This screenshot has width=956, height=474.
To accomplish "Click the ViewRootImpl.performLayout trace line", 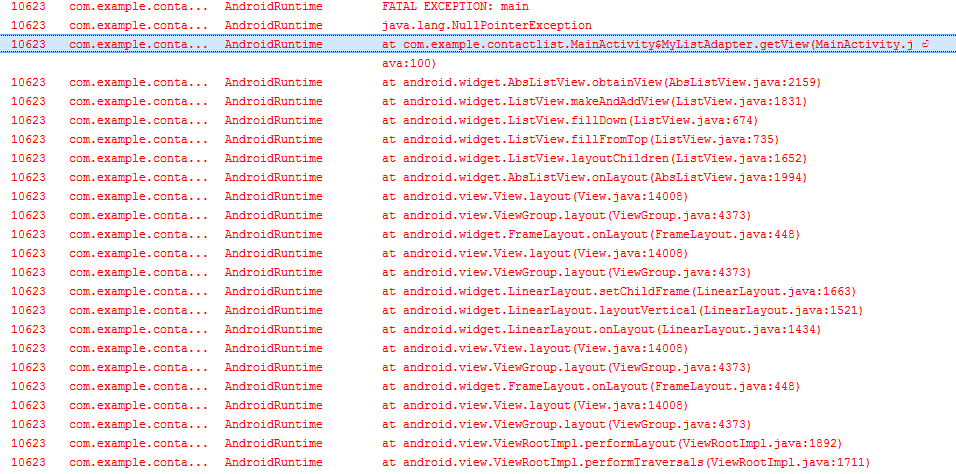I will 611,443.
